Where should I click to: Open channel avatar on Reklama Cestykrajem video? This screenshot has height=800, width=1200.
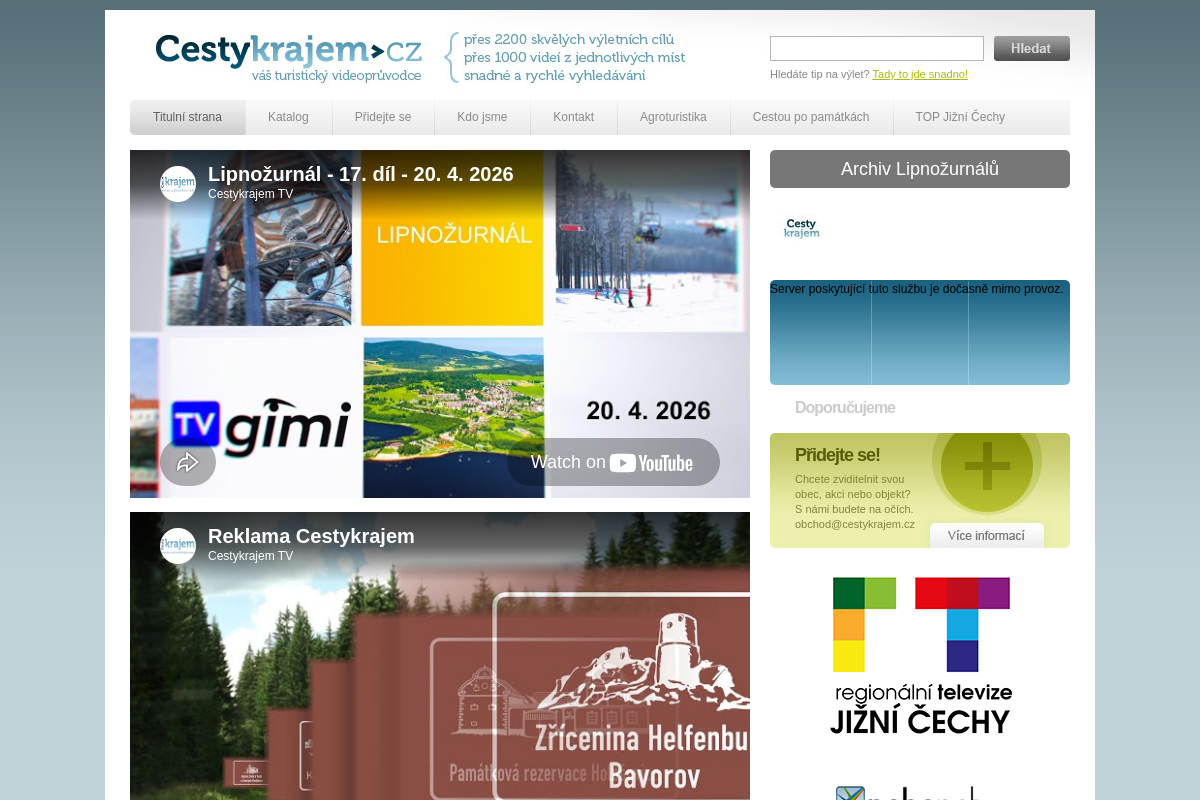click(x=178, y=546)
